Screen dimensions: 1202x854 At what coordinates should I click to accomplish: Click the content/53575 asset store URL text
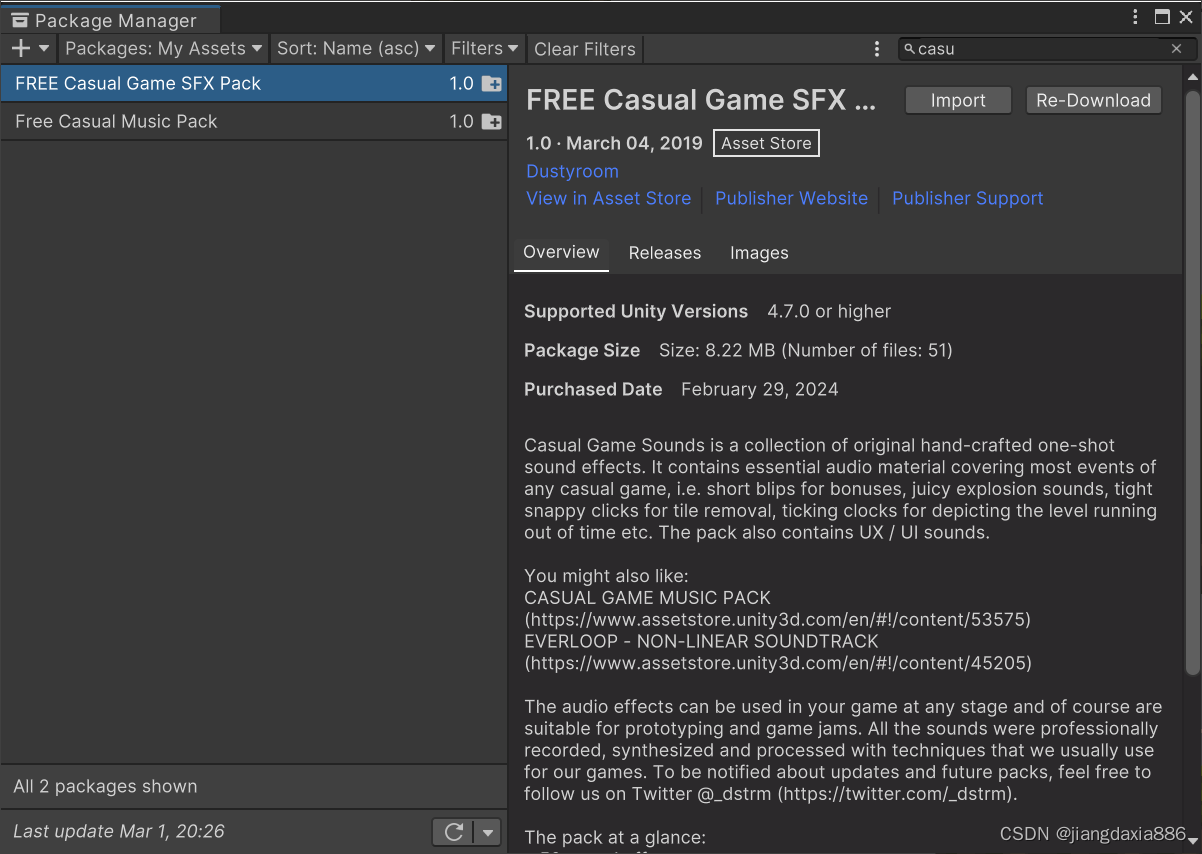pyautogui.click(x=778, y=619)
